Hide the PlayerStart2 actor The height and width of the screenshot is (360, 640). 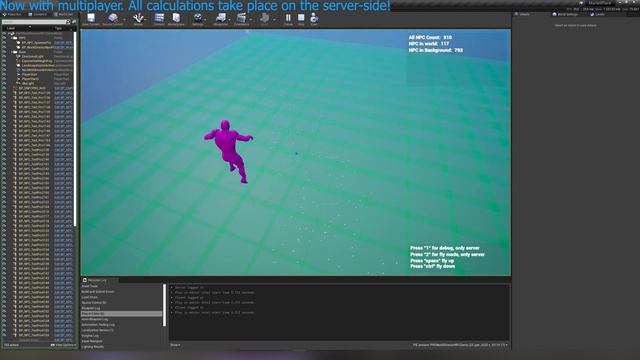4,79
